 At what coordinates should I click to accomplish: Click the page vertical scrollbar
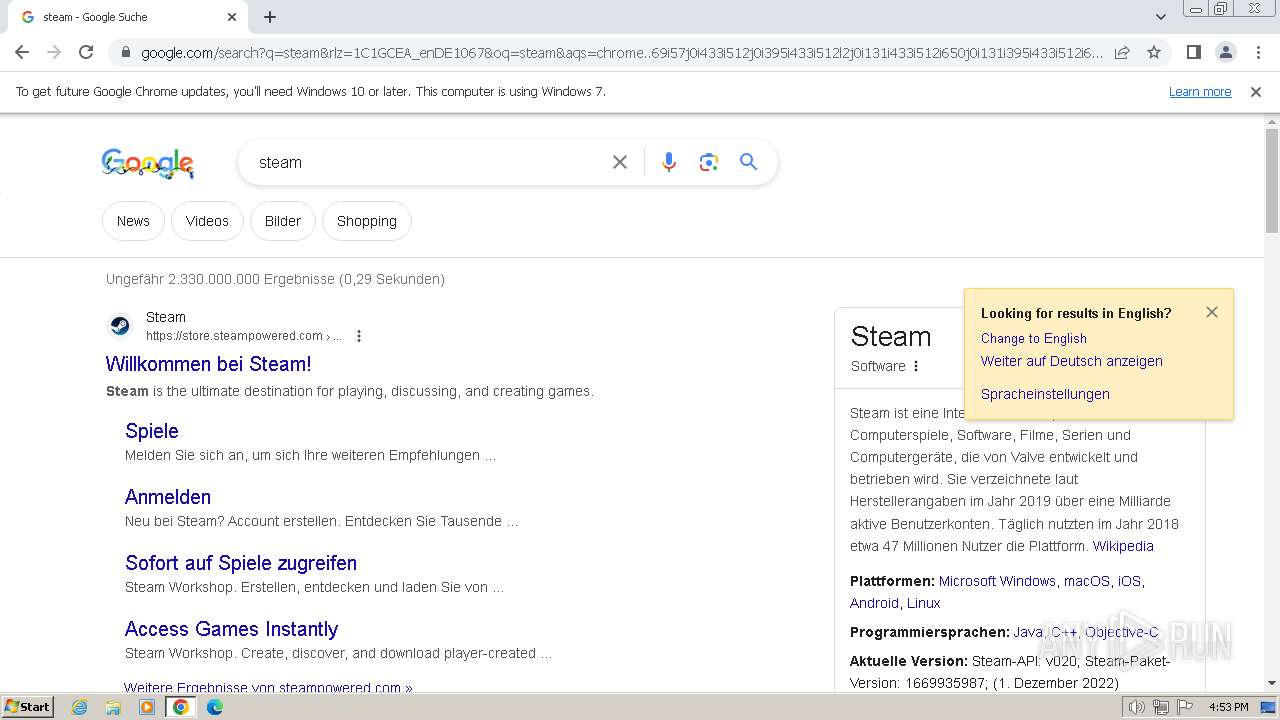click(1272, 180)
